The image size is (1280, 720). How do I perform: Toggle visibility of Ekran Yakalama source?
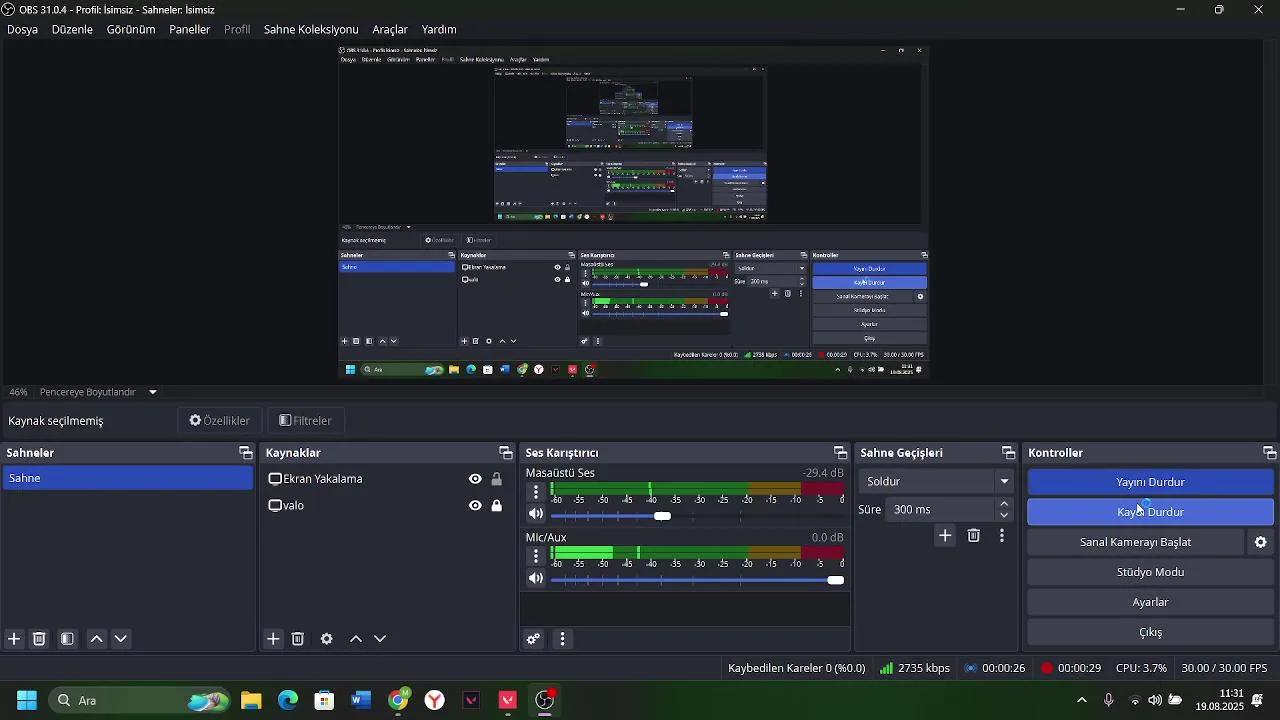pos(475,479)
